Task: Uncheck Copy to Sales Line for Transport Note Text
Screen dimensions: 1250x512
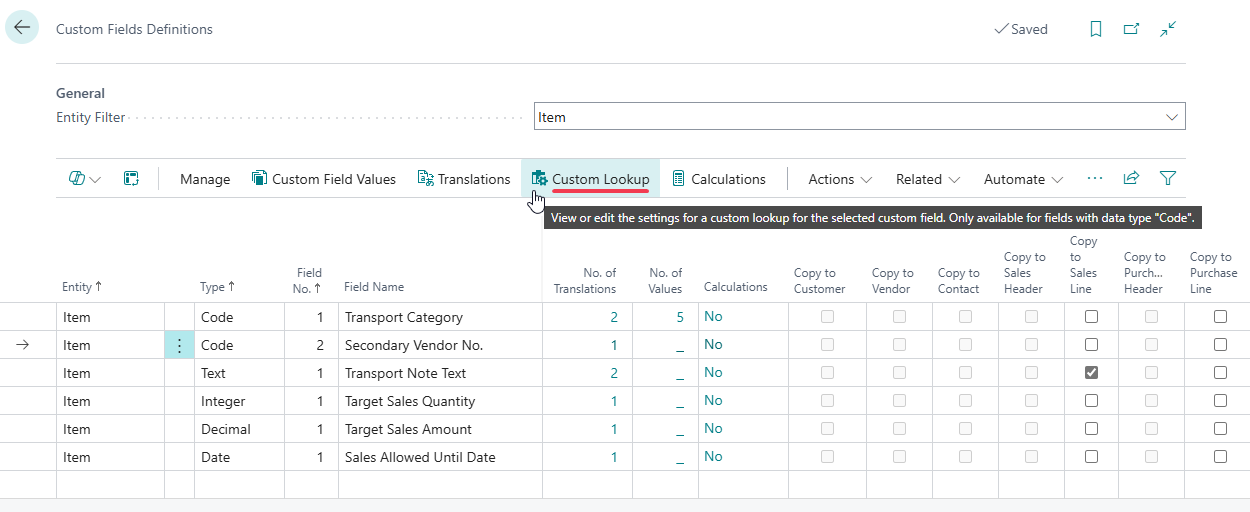Action: pyautogui.click(x=1091, y=373)
